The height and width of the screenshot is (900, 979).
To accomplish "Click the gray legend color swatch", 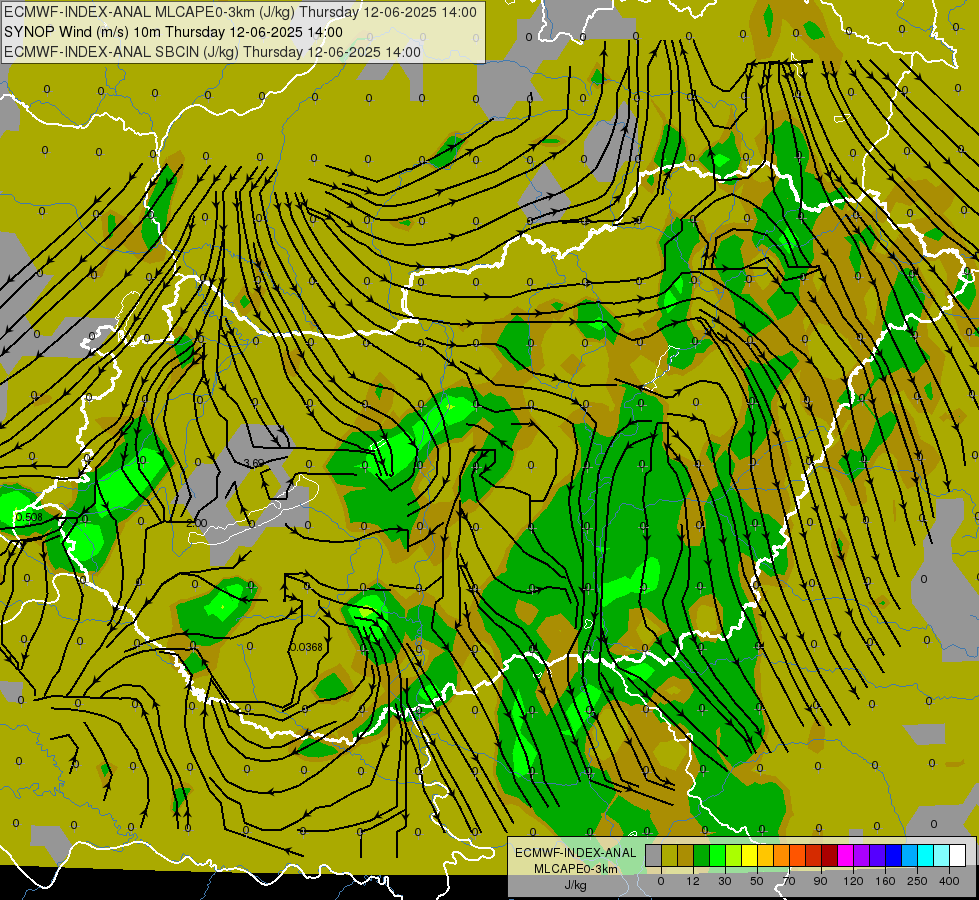I will pyautogui.click(x=654, y=855).
